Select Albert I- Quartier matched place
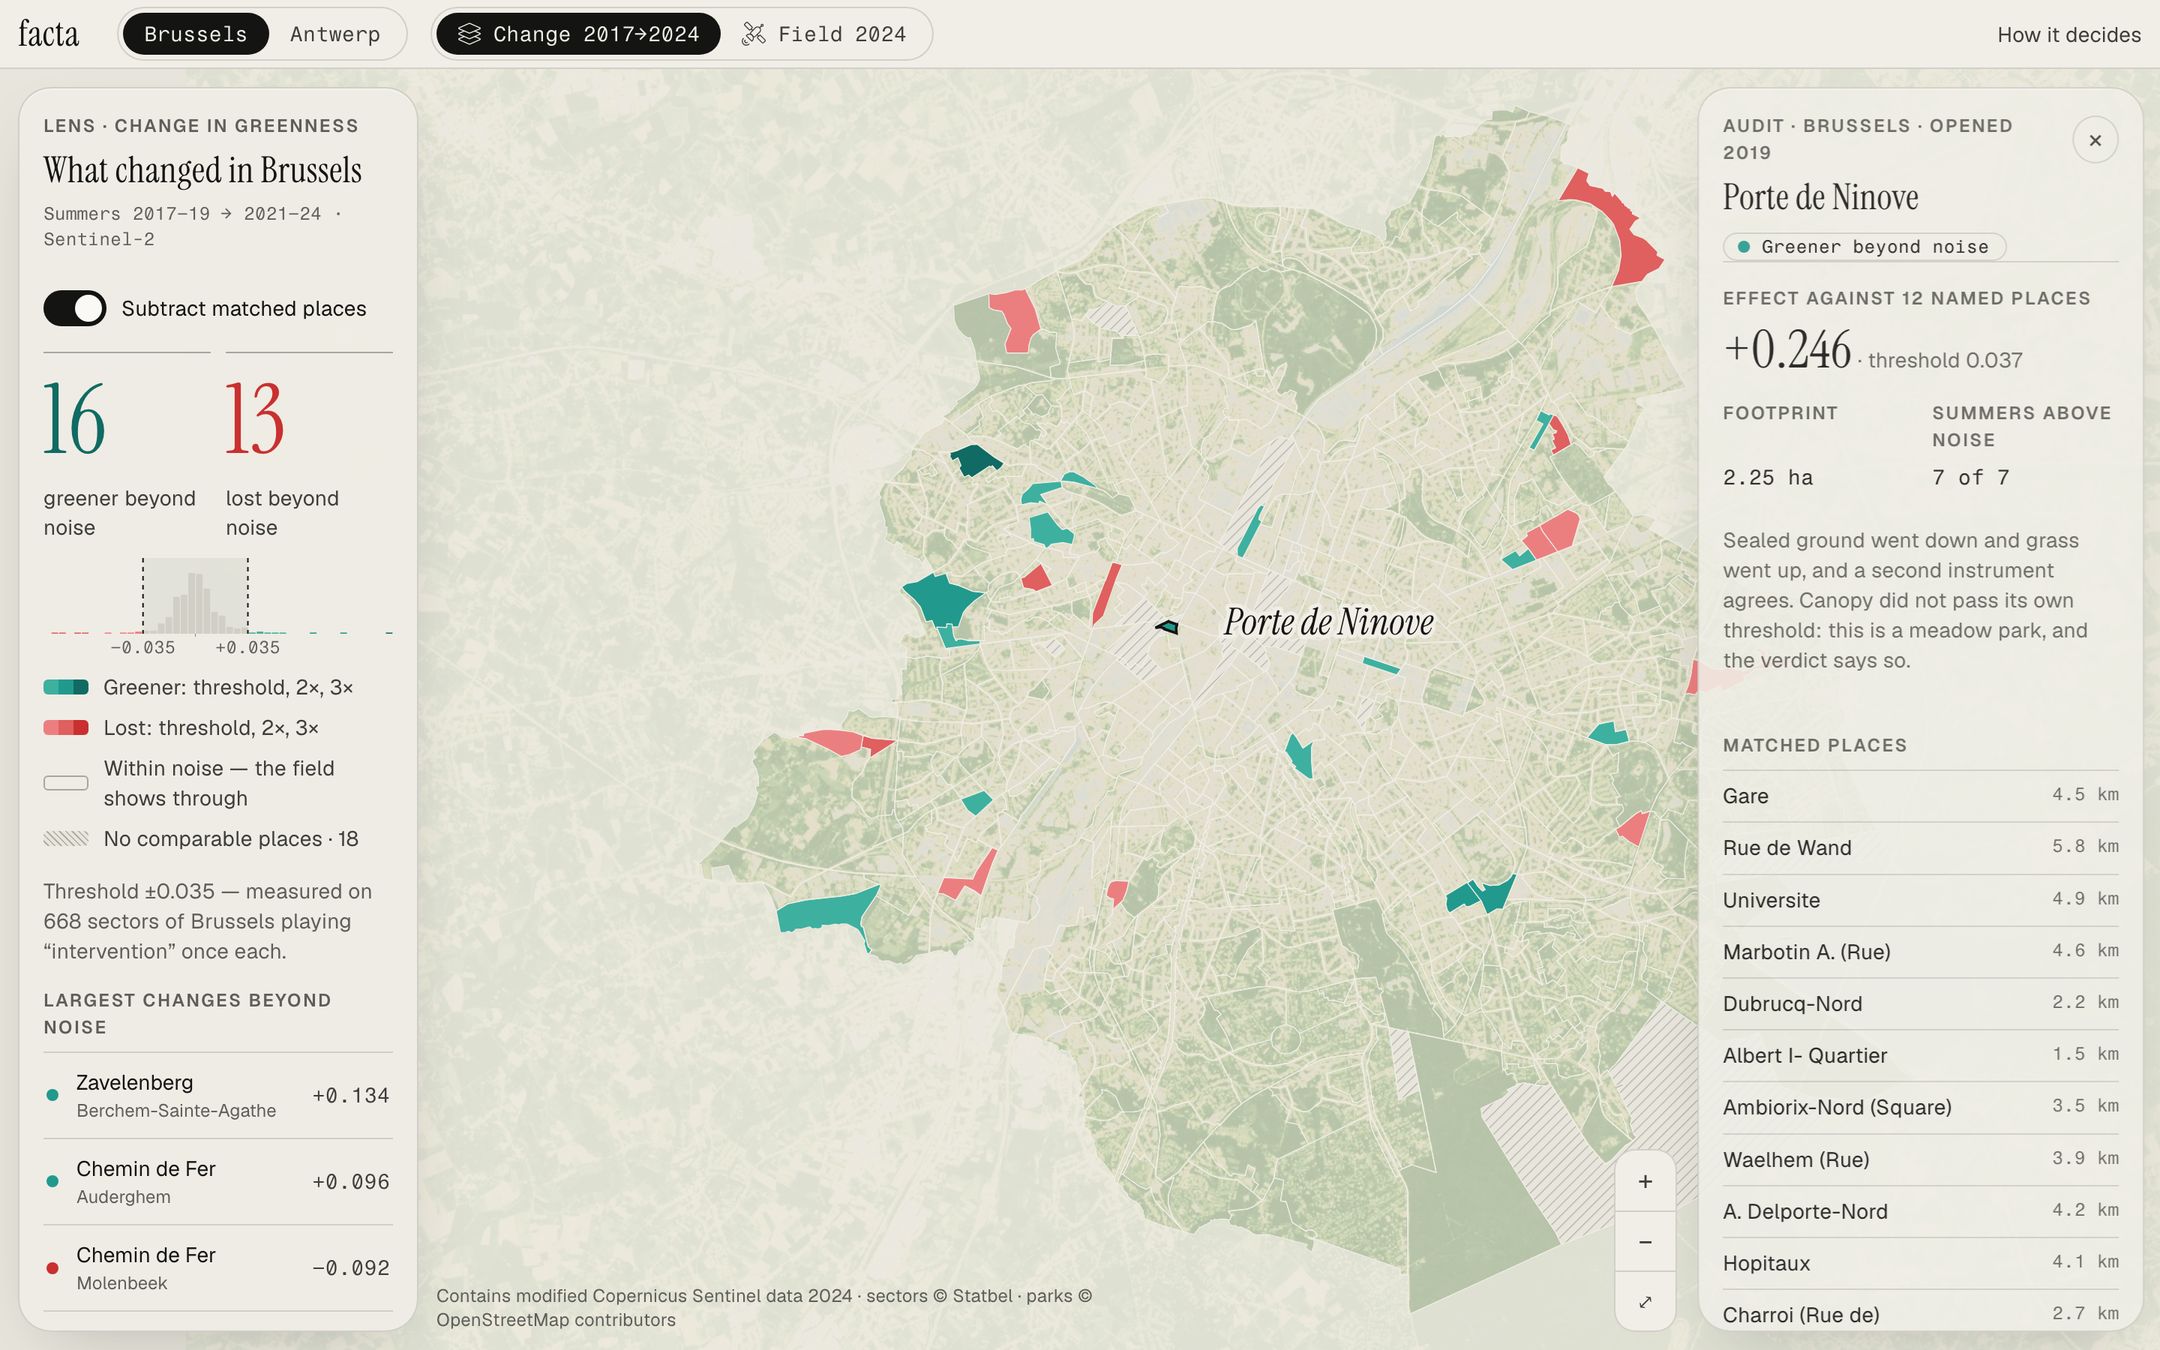Viewport: 2160px width, 1350px height. pos(1920,1056)
